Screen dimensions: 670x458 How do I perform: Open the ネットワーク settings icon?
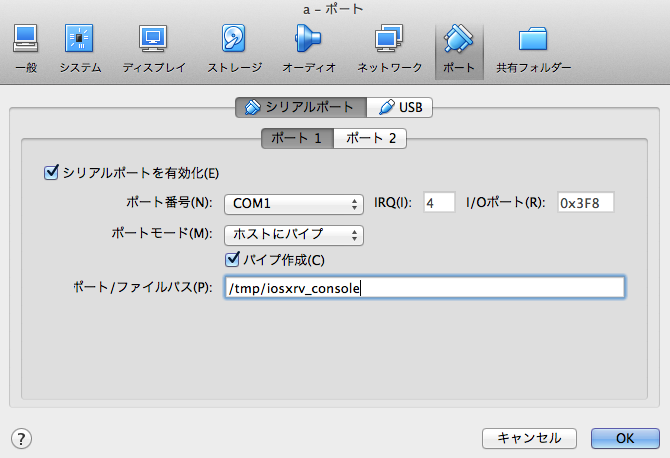(389, 49)
